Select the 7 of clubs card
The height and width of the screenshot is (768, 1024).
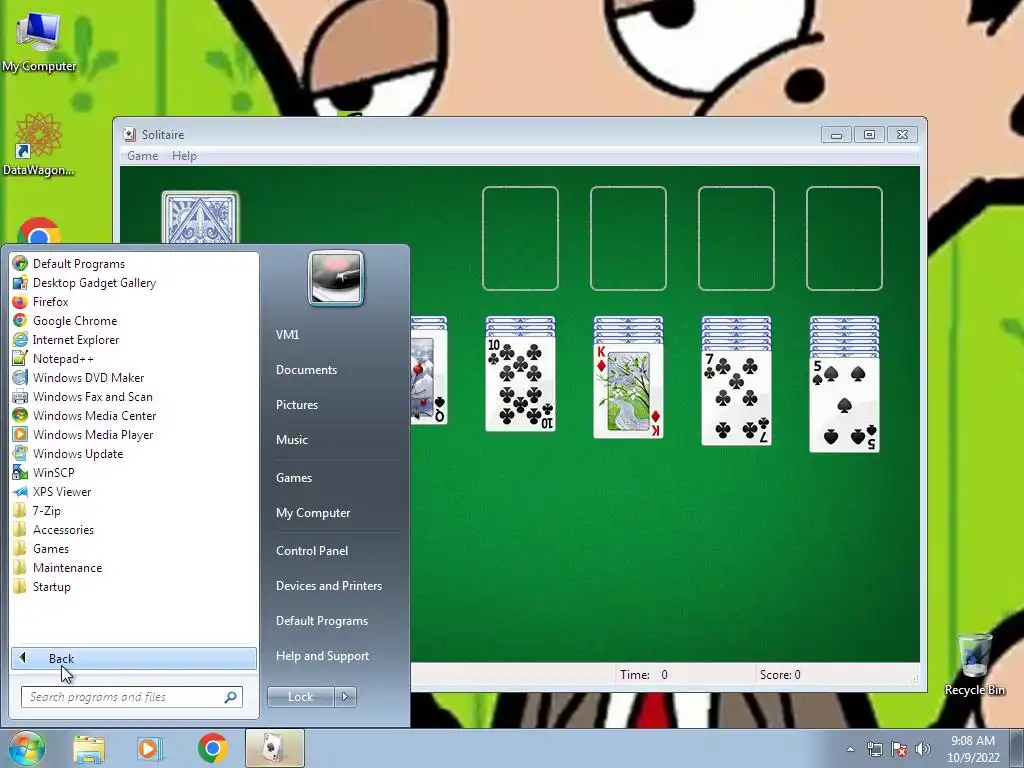click(x=736, y=398)
